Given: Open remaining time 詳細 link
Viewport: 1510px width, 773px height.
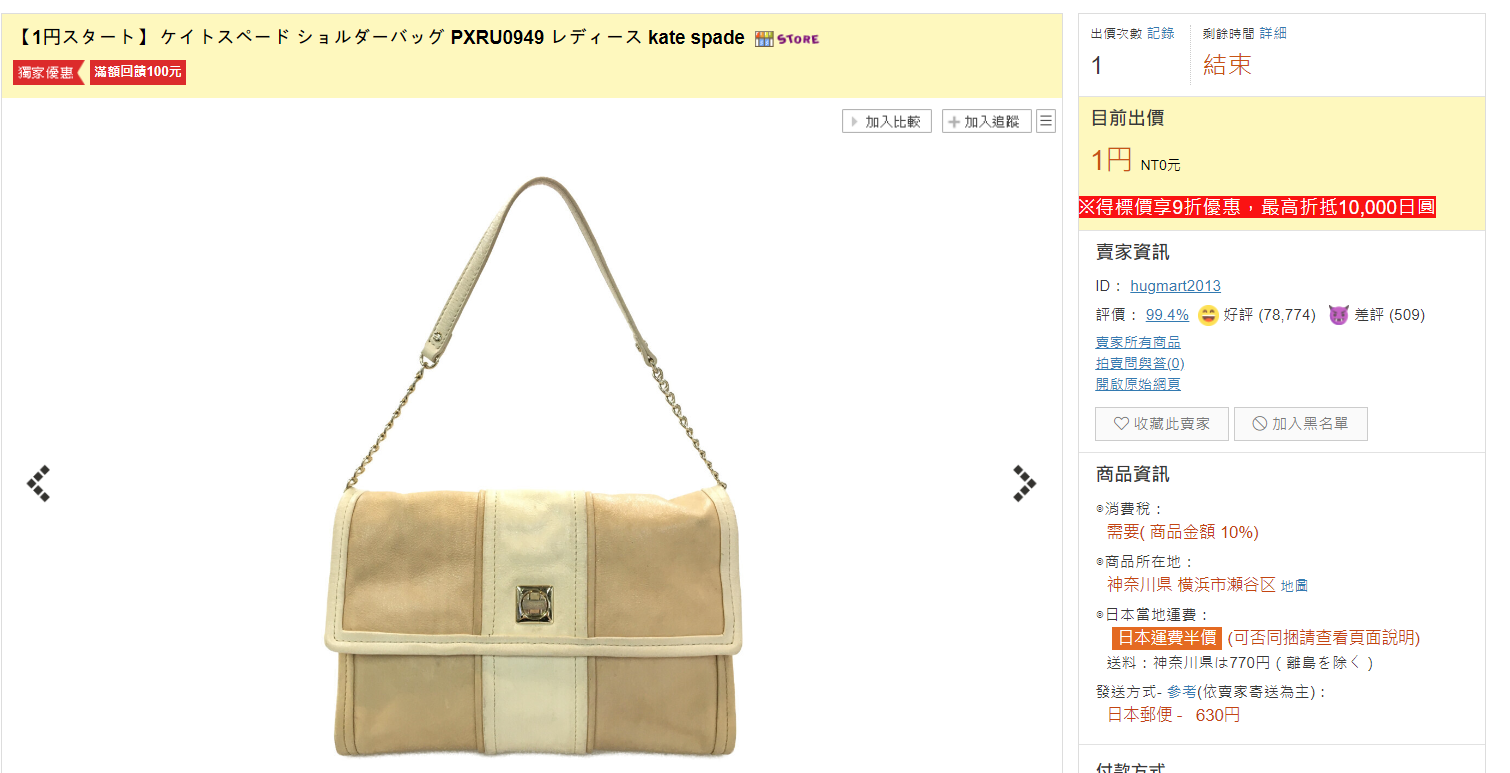Looking at the screenshot, I should (1273, 33).
